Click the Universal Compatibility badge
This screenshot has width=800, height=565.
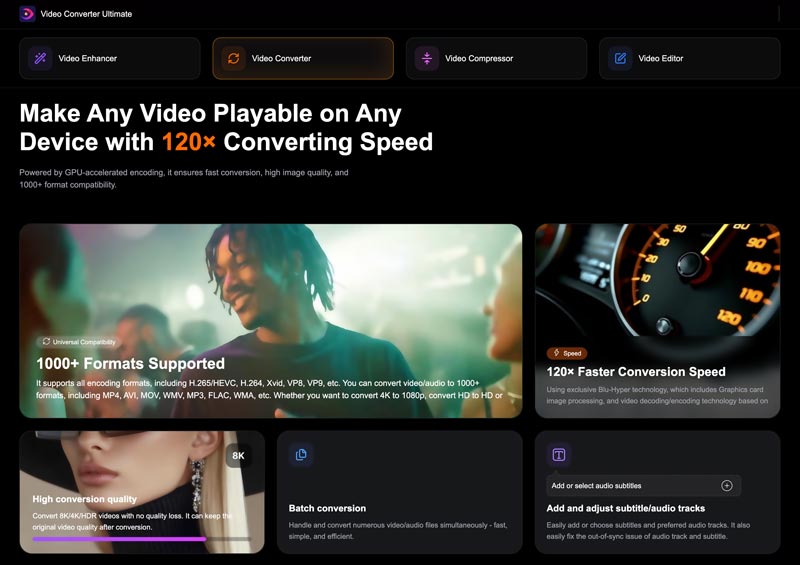coord(79,341)
